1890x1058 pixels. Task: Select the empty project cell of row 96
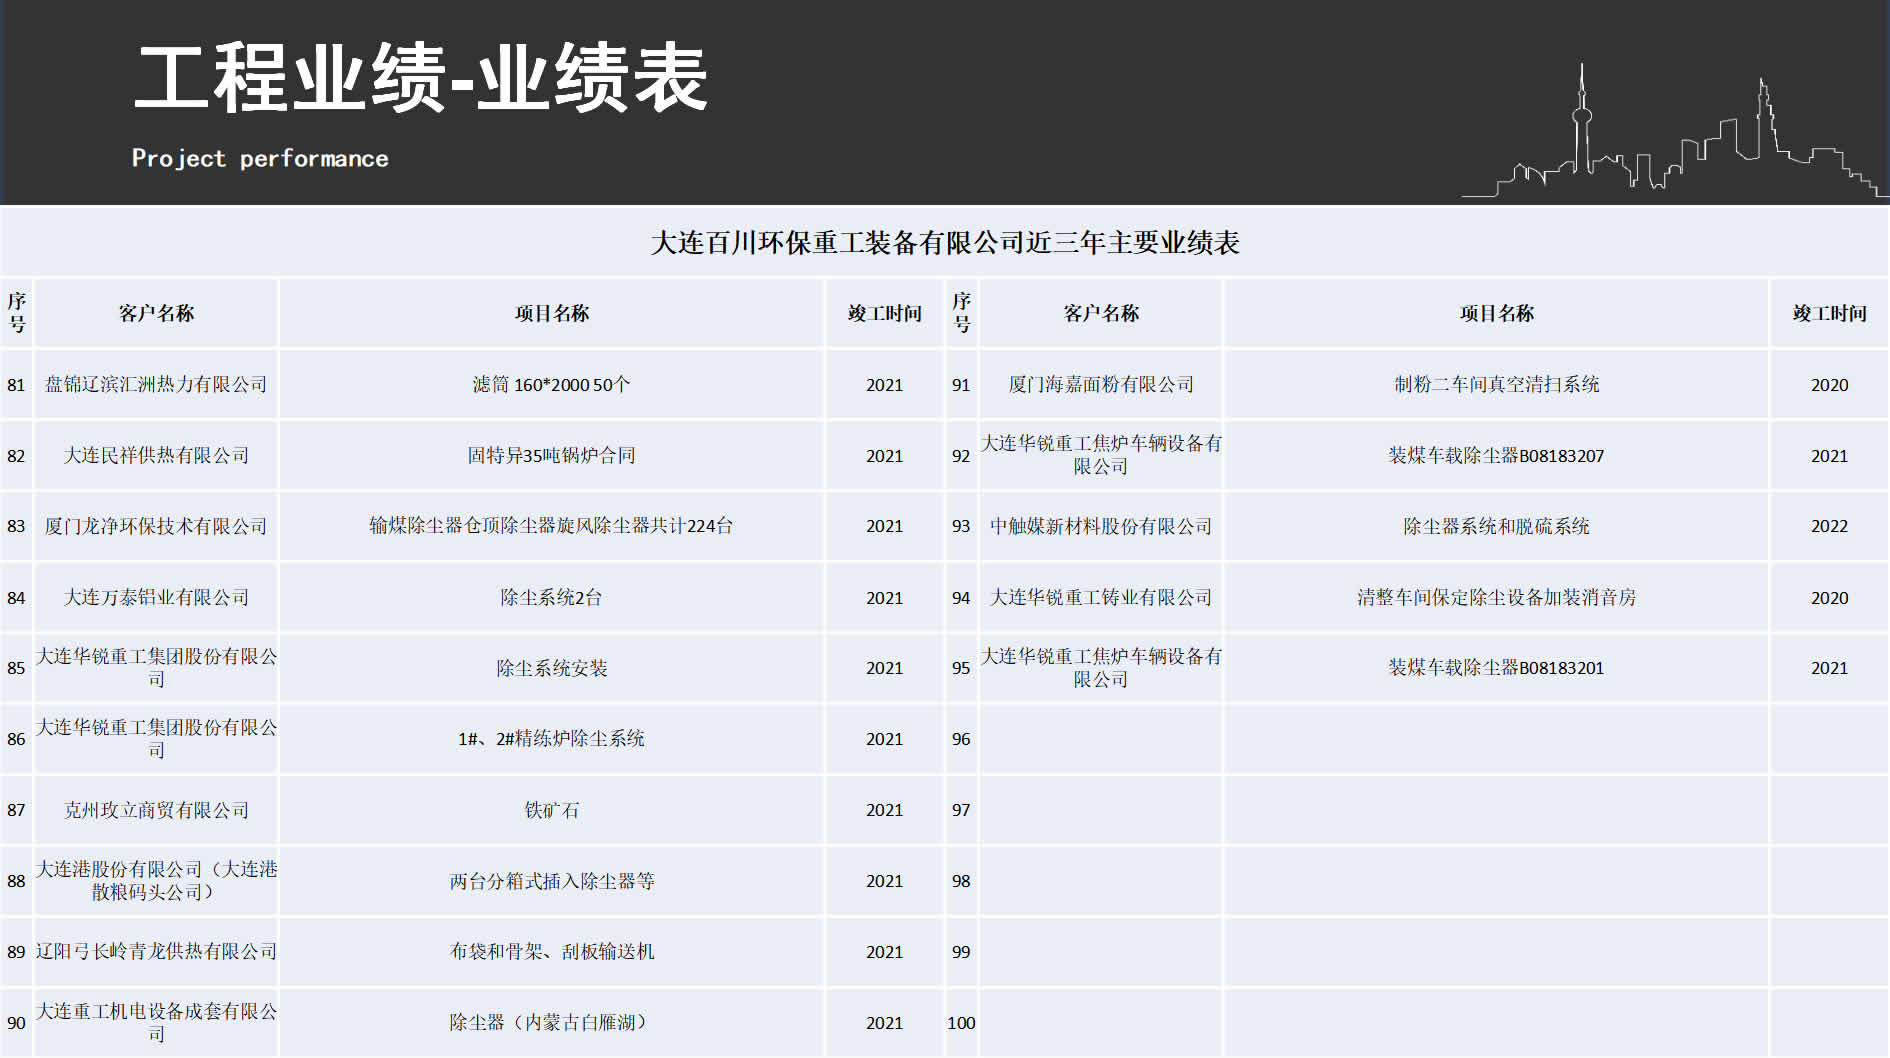click(1495, 739)
